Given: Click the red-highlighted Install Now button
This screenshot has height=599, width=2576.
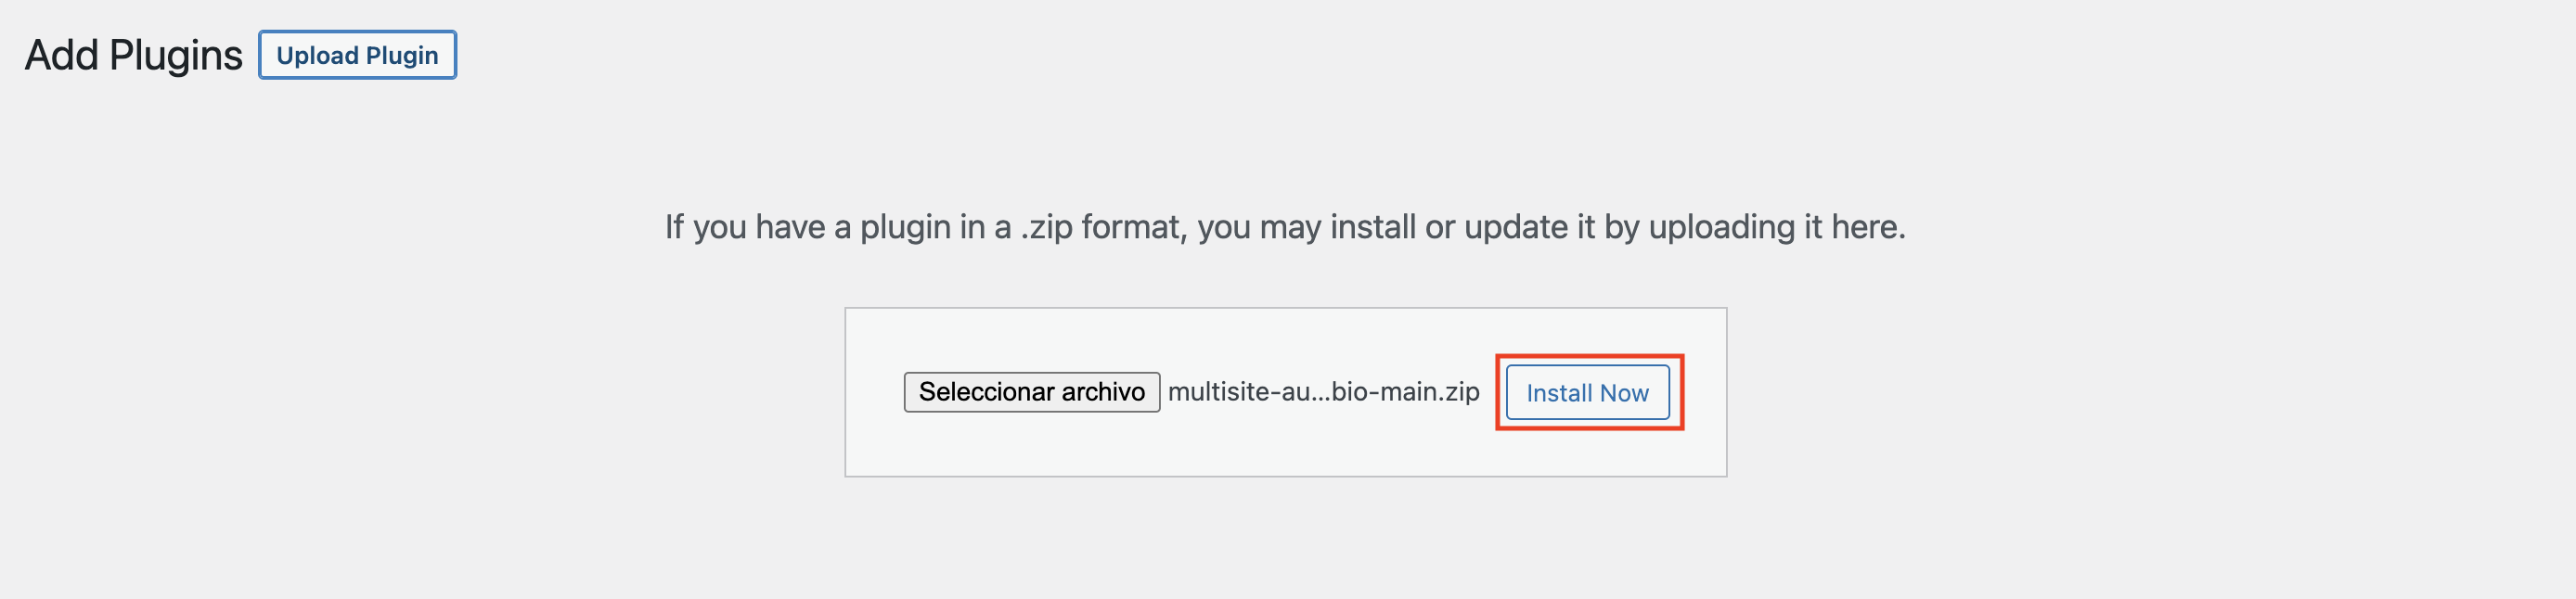Looking at the screenshot, I should click(1587, 392).
